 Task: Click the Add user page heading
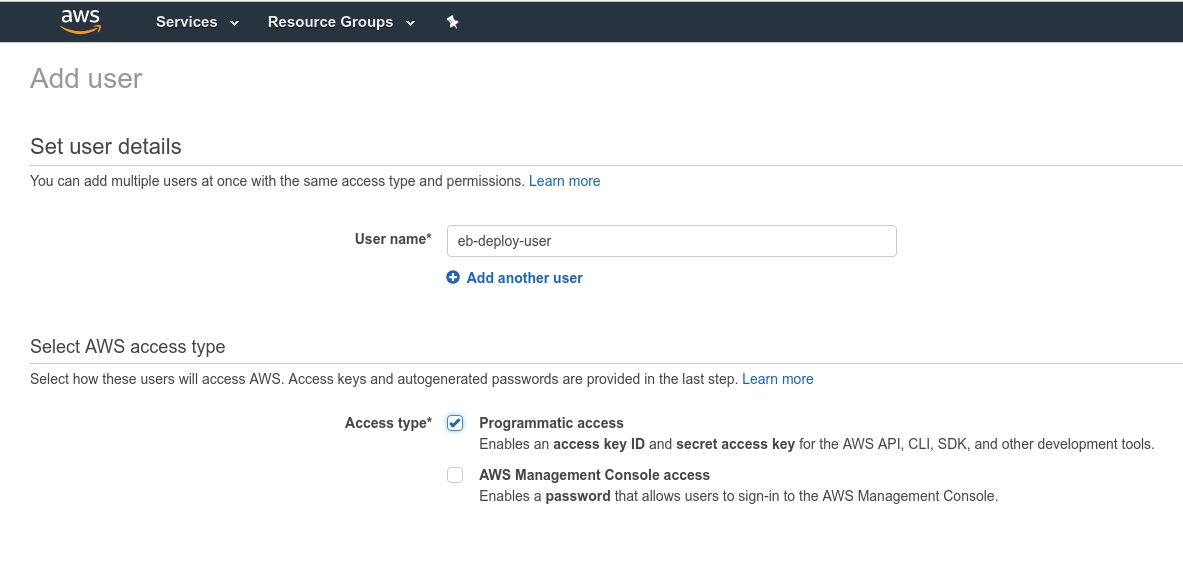click(x=86, y=78)
